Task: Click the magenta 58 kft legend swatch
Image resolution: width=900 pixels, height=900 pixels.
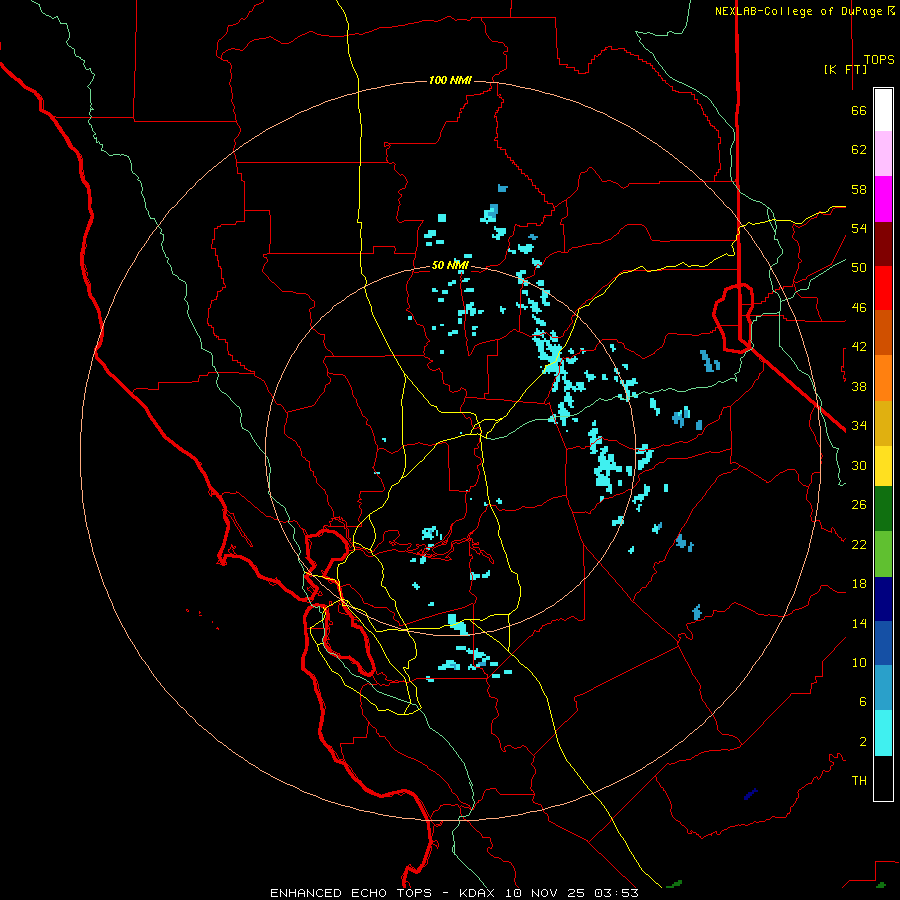Action: pos(883,199)
